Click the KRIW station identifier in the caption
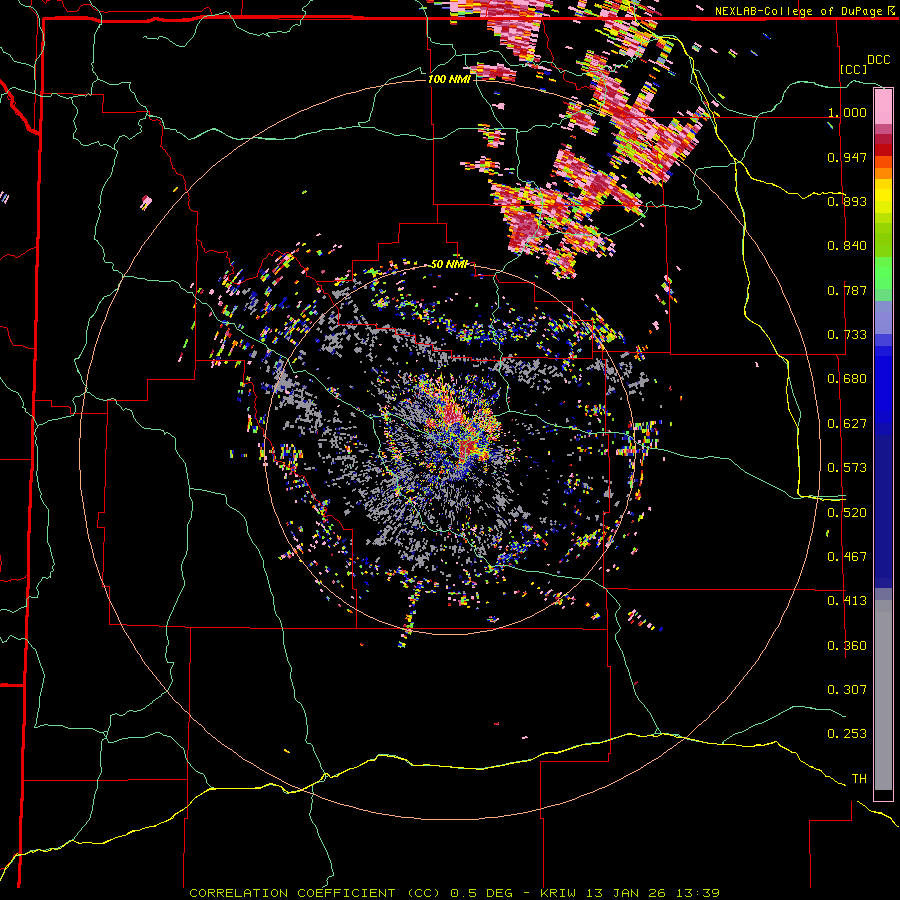Screen dimensions: 900x900 coord(560,893)
